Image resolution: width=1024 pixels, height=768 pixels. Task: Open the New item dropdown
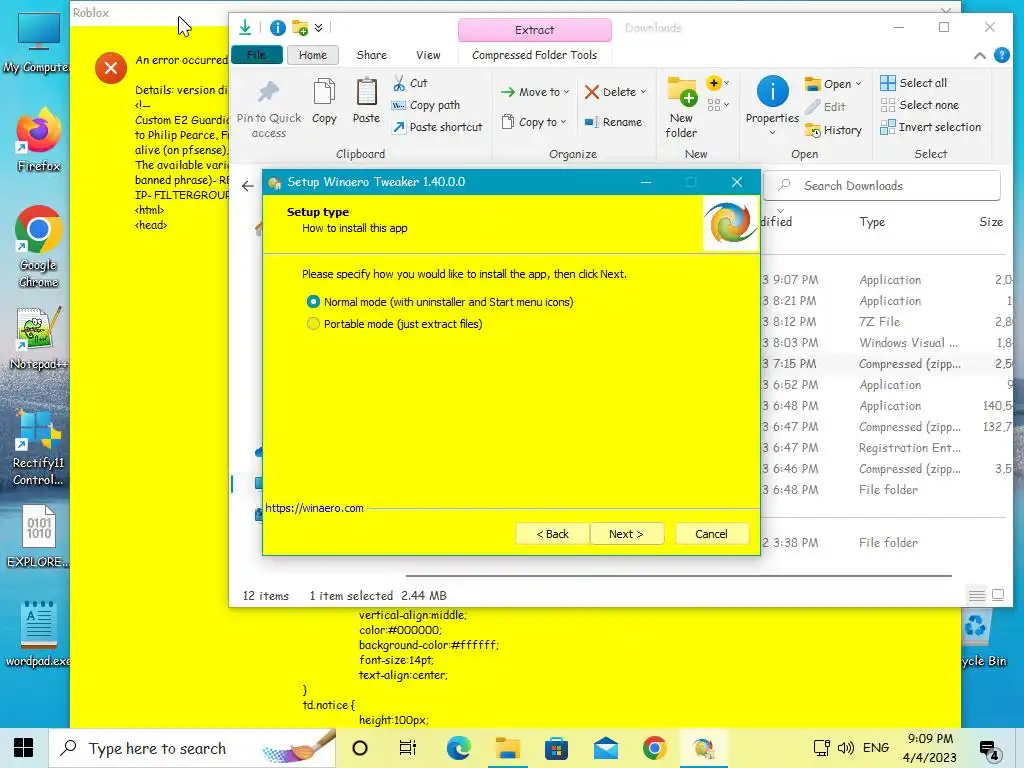(718, 83)
